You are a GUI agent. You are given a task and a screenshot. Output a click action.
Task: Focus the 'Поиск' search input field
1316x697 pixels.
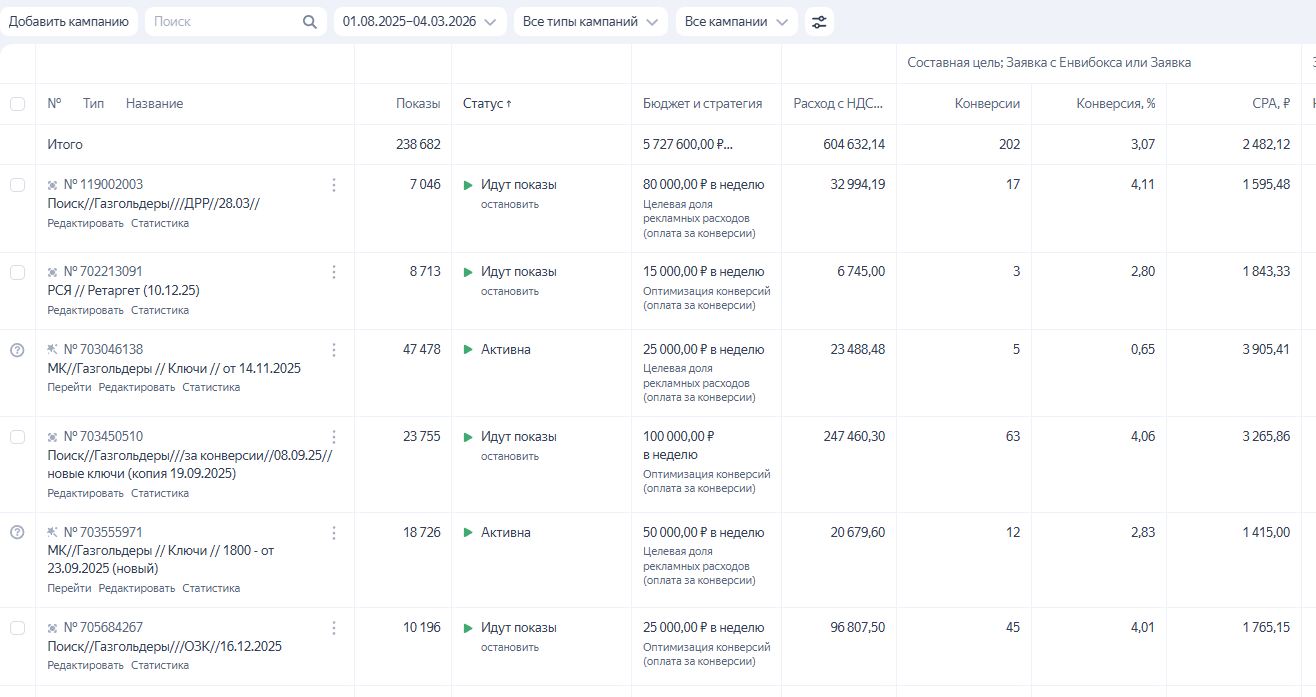[225, 22]
